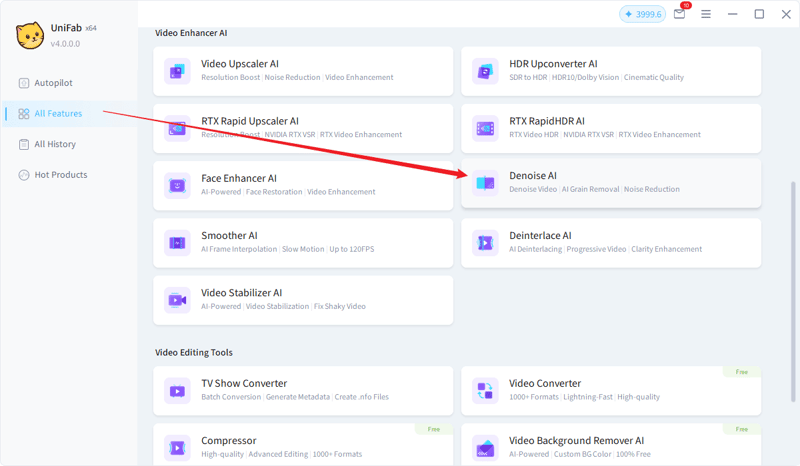
Task: Click 'Custom BG Color' description text
Action: pyautogui.click(x=582, y=454)
